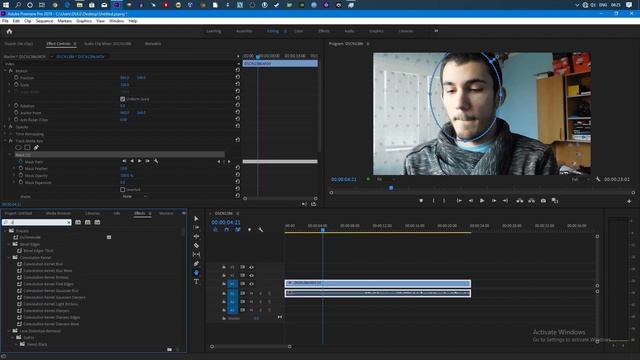This screenshot has width=640, height=360.
Task: Collapse the Presets folder in Effects
Action: pos(5,231)
